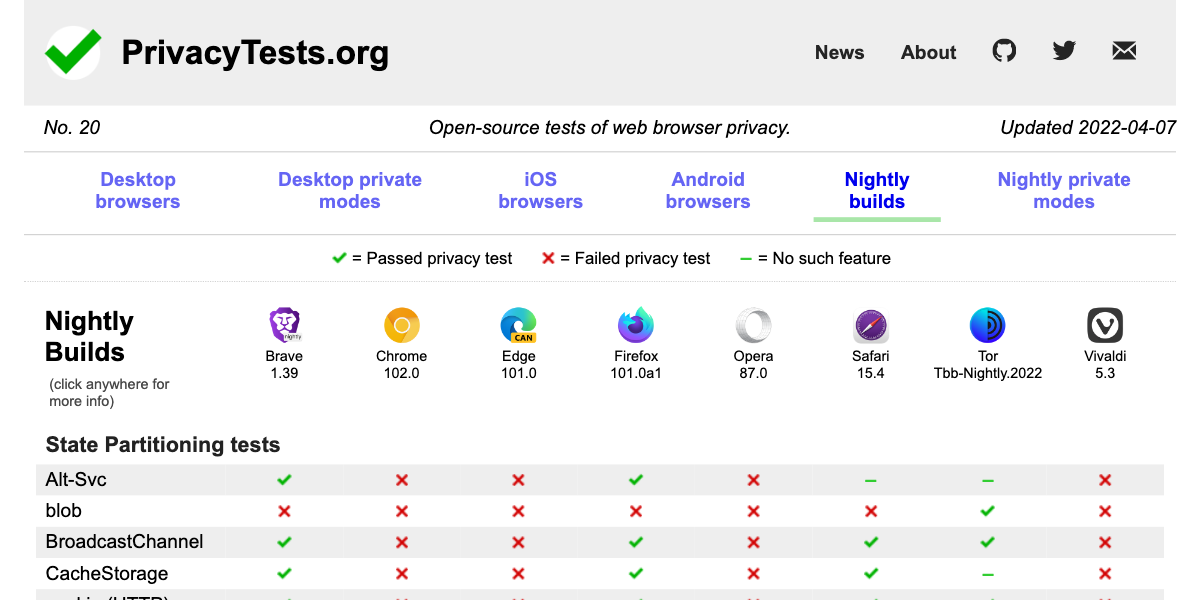The height and width of the screenshot is (600, 1200).
Task: Open the Nightly private modes tab
Action: 1064,190
